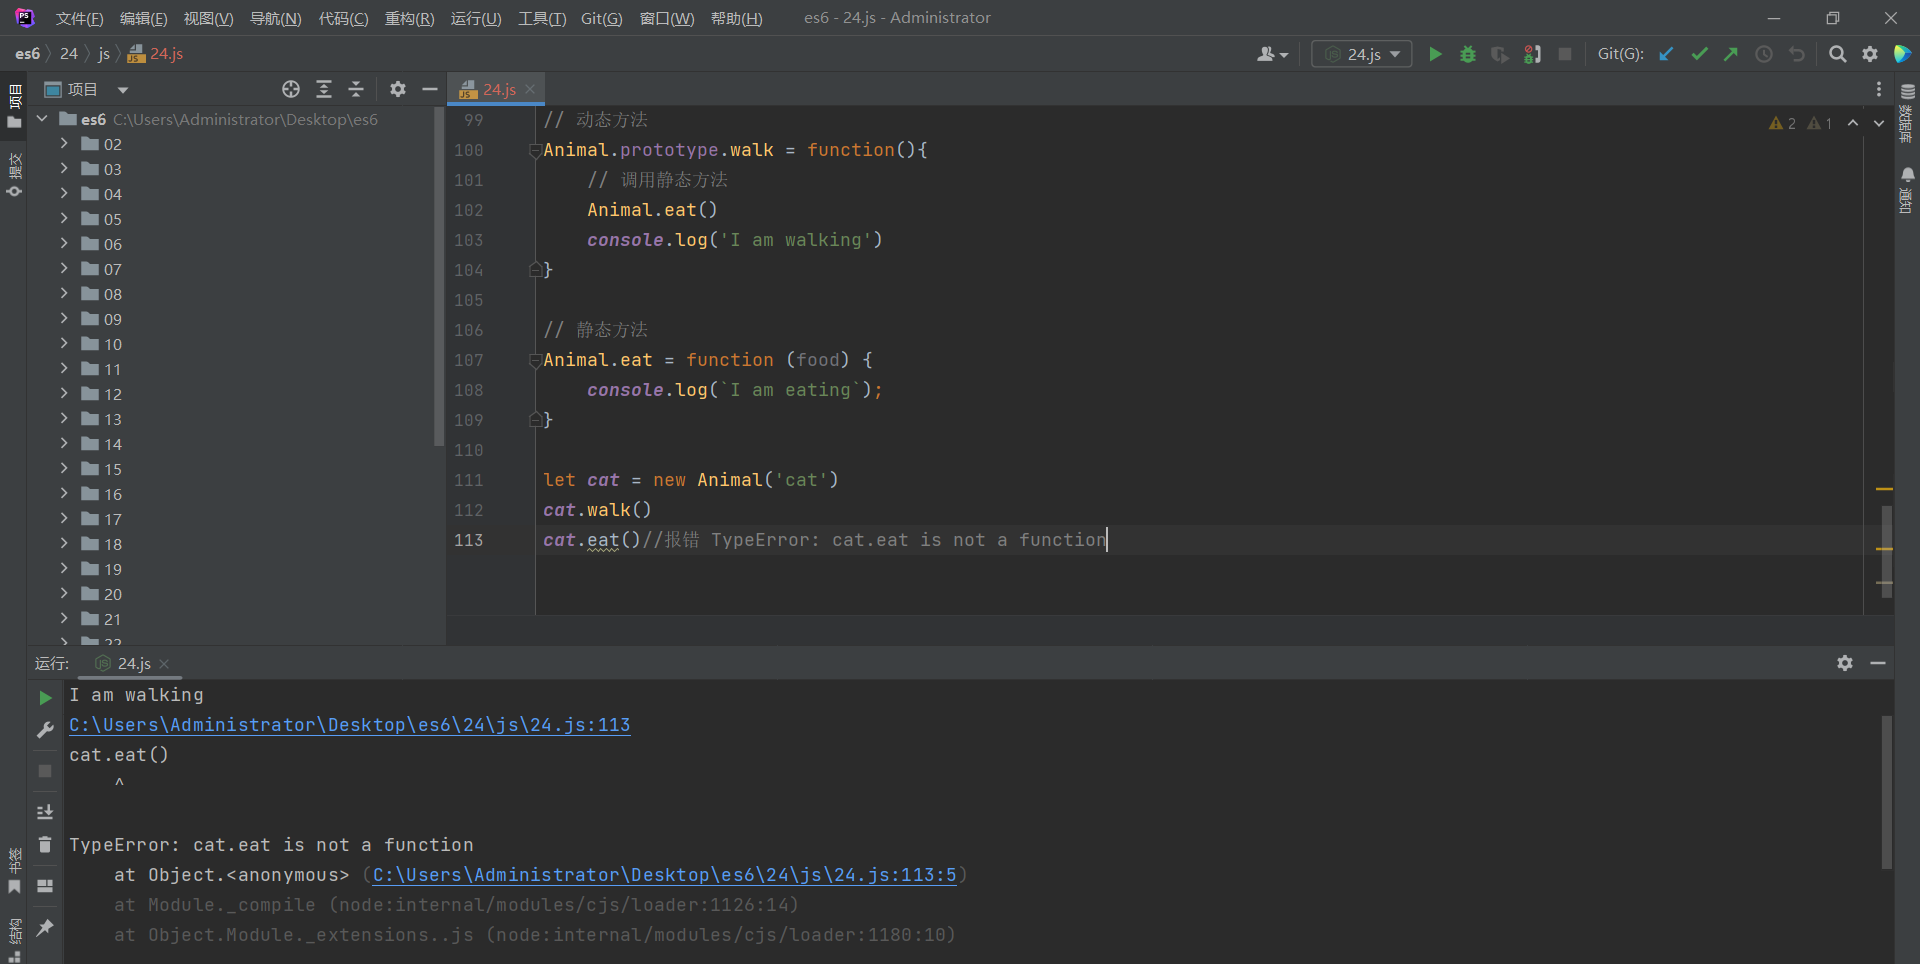Close the 24.js run tab
Image resolution: width=1920 pixels, height=964 pixels.
164,663
